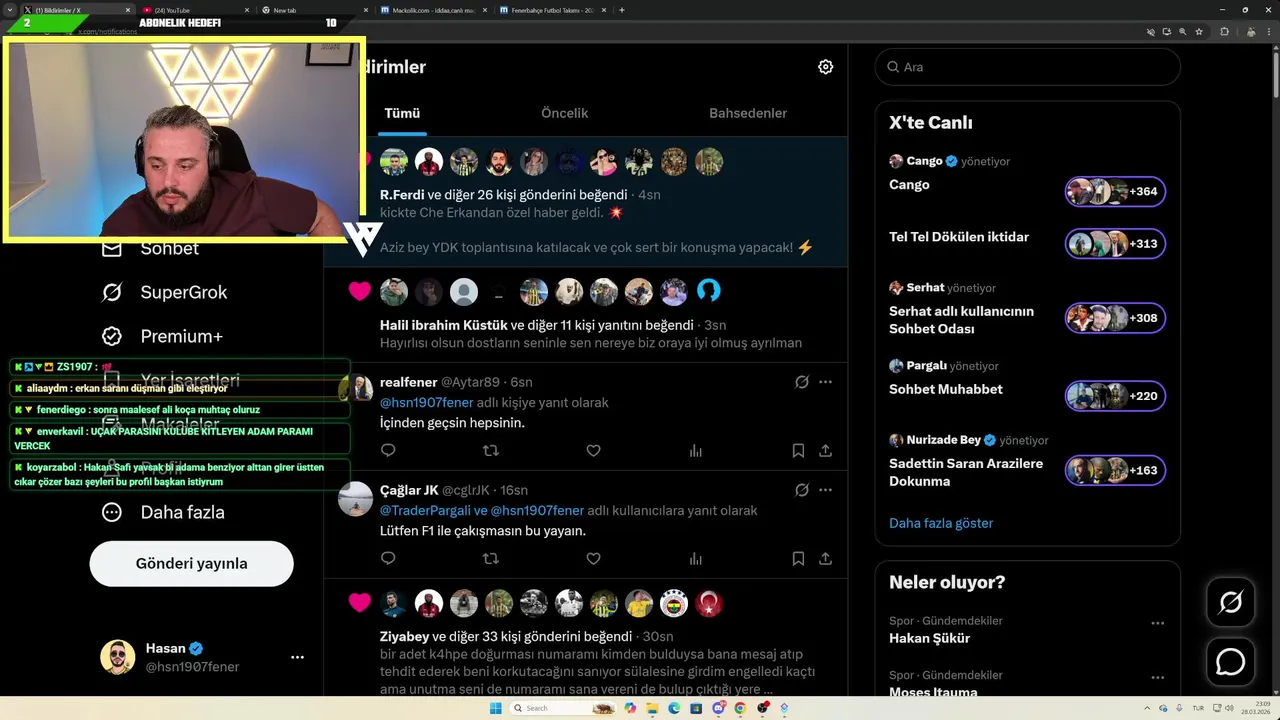
Task: Click the Sohbet envelope icon
Action: coord(112,249)
